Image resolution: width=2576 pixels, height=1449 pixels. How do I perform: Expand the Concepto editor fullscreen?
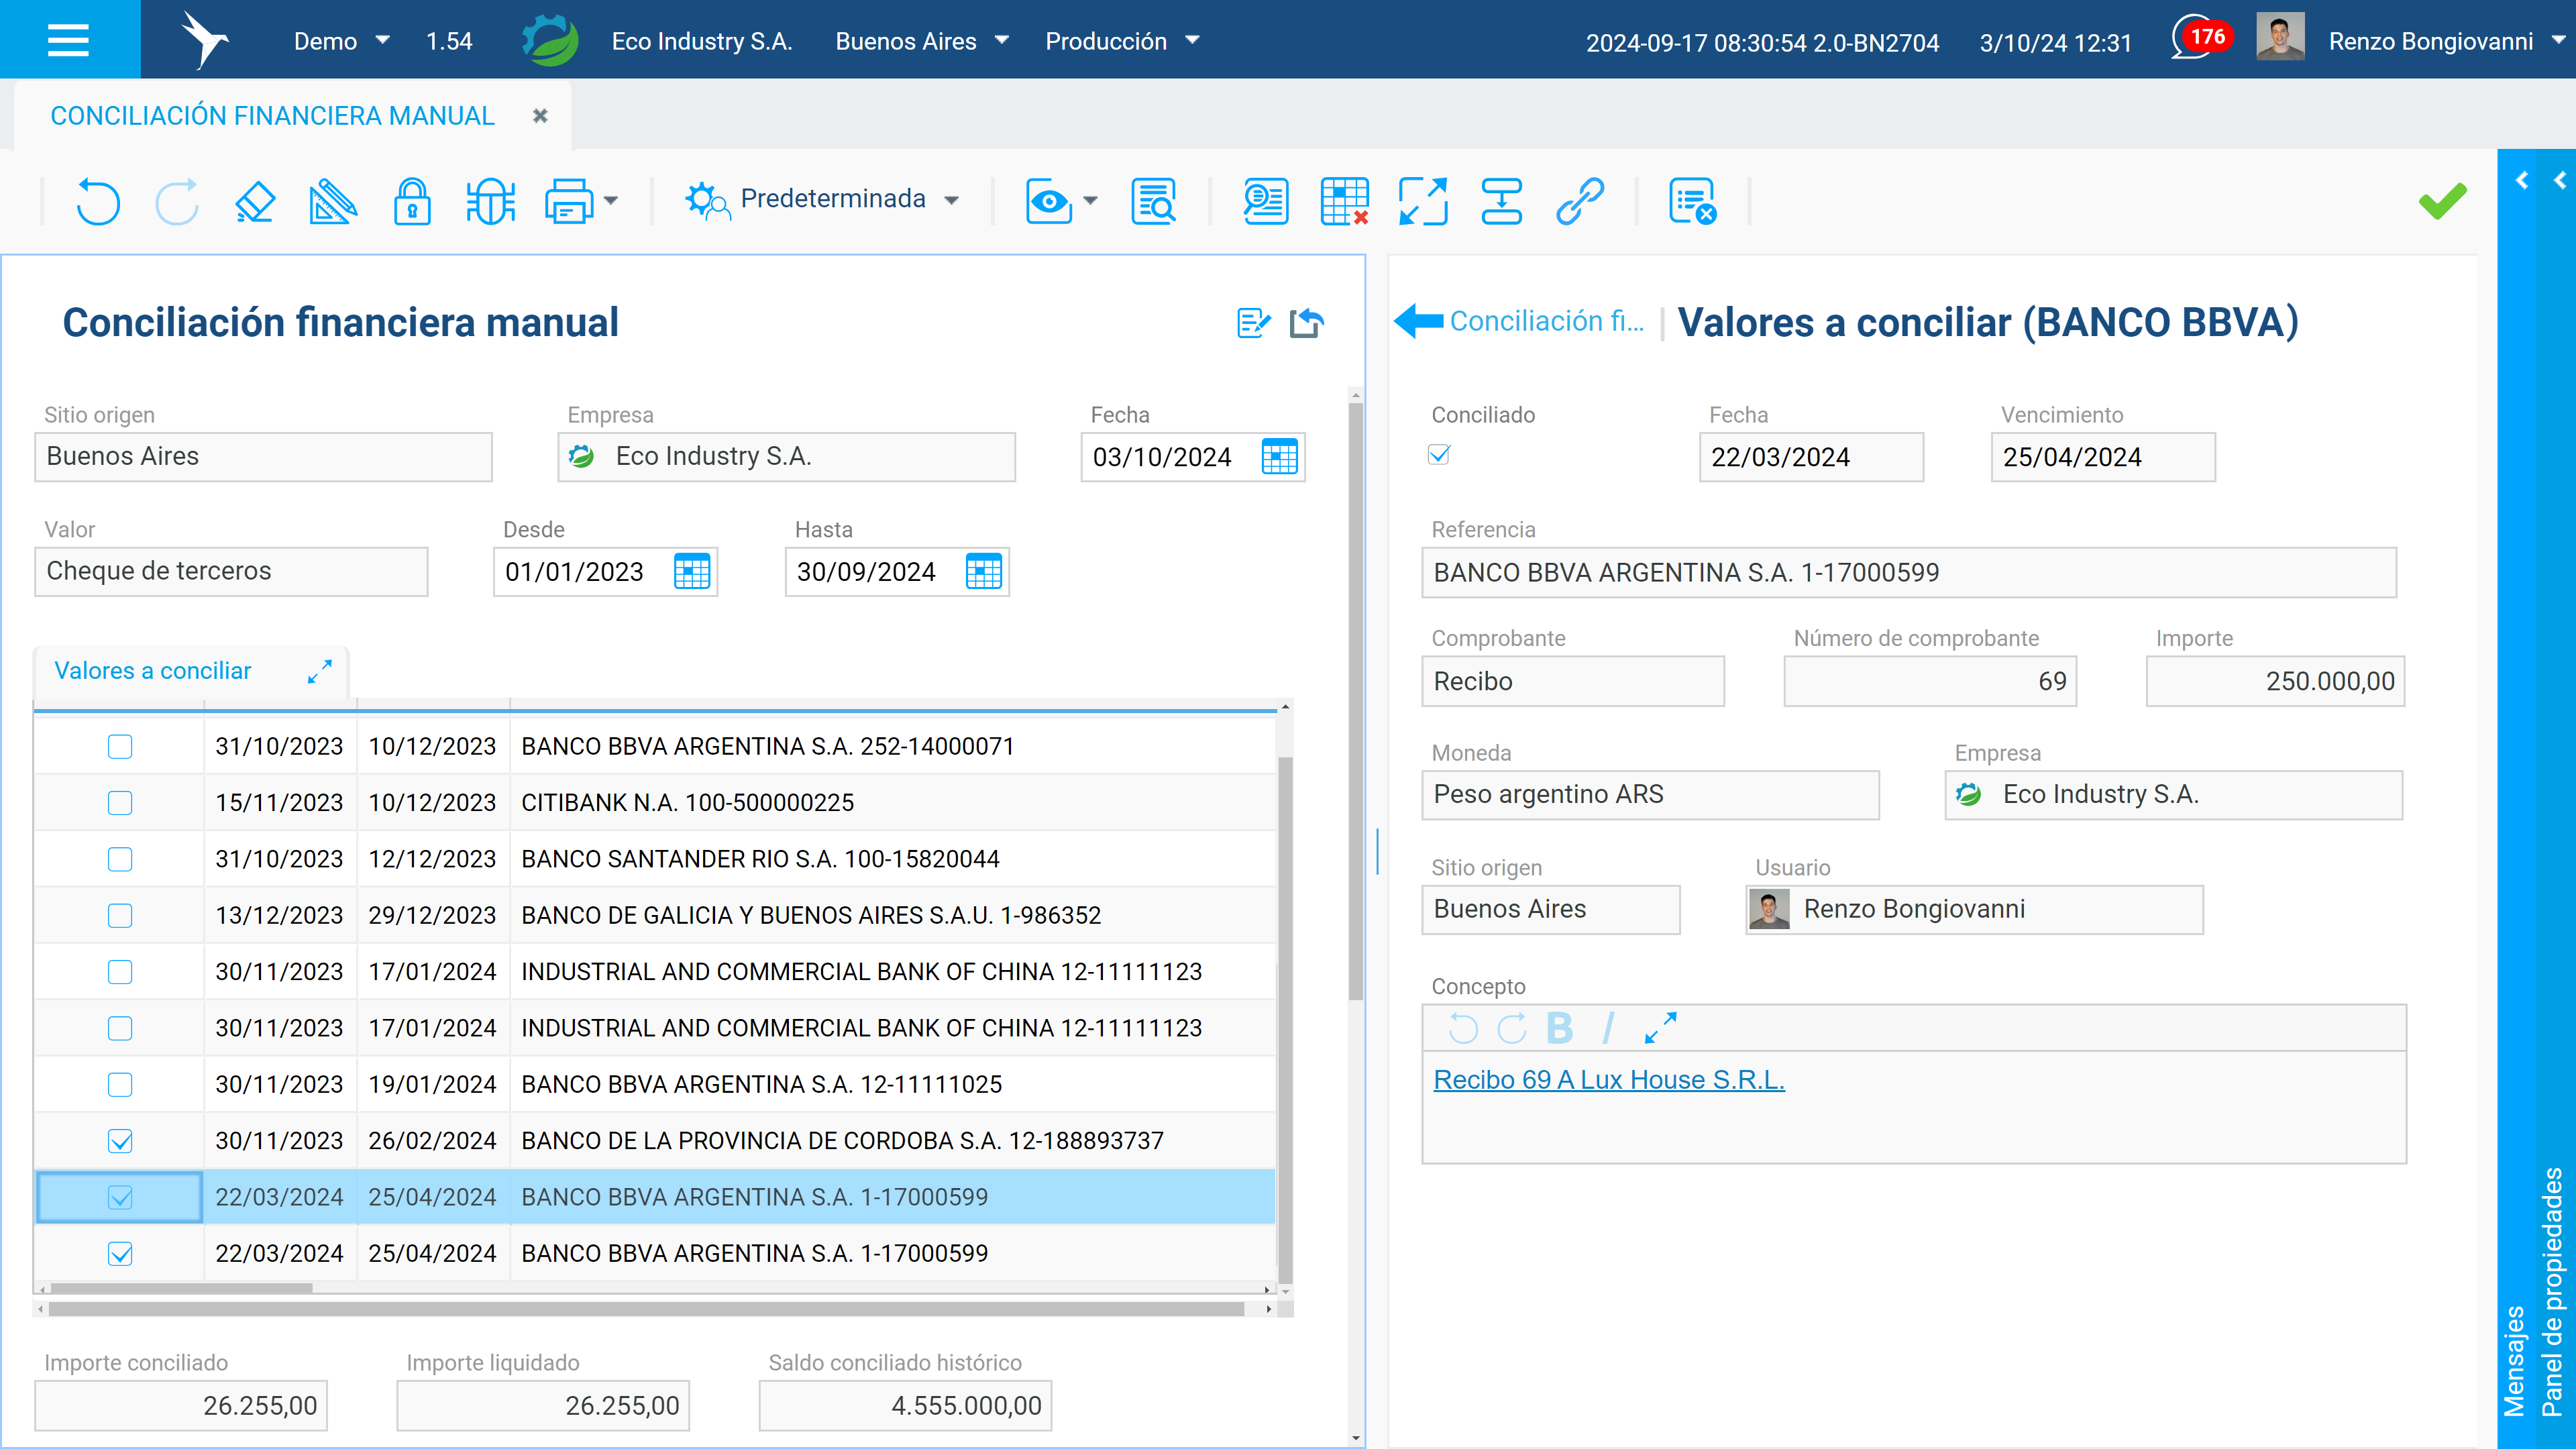coord(1660,1027)
